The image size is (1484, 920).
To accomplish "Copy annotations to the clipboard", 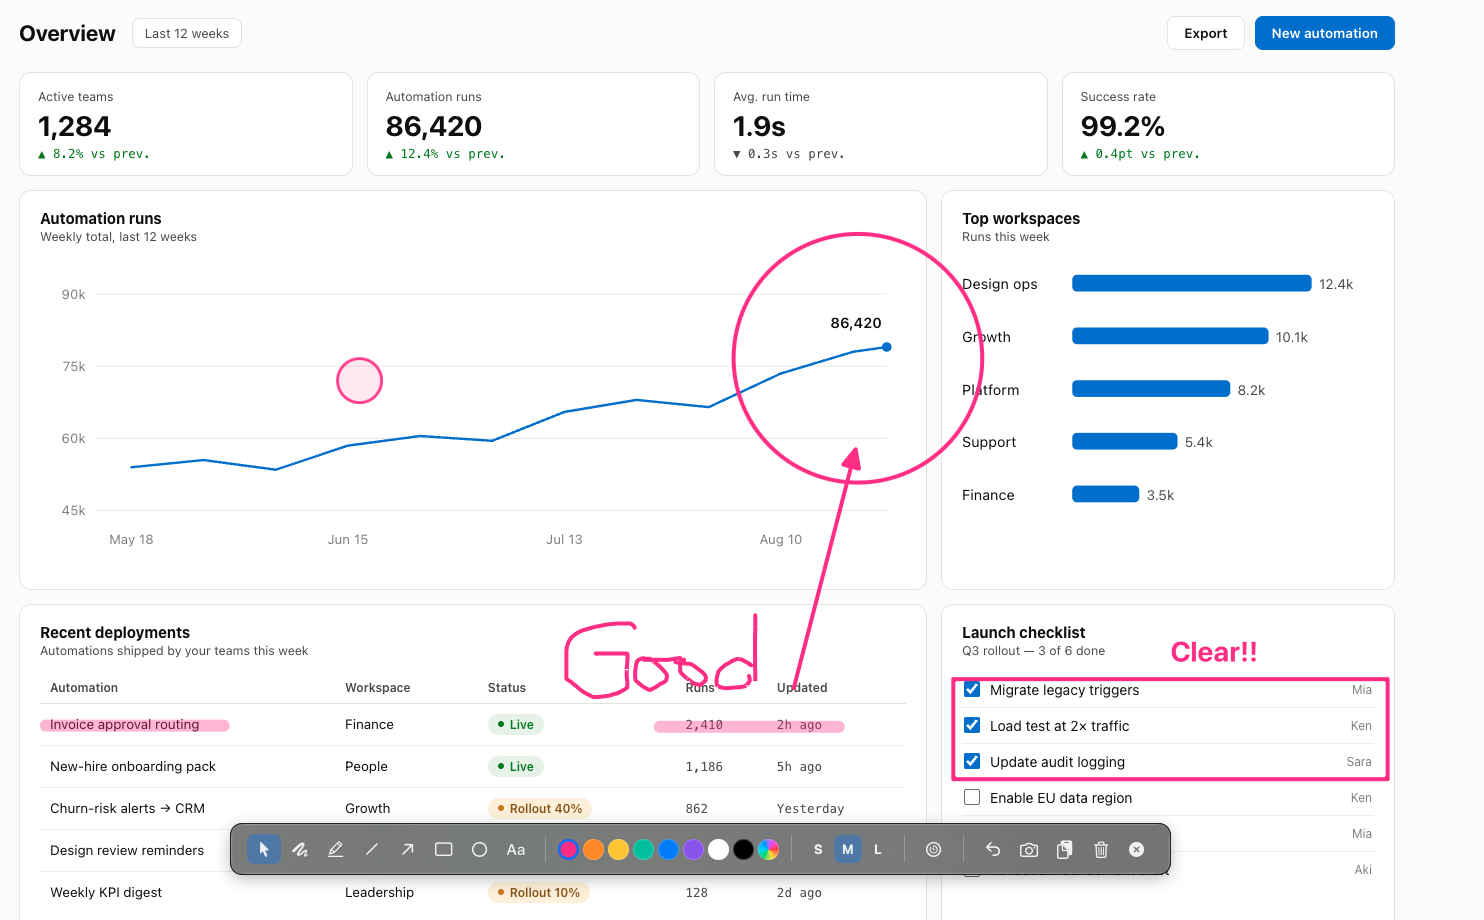I will tap(1065, 849).
